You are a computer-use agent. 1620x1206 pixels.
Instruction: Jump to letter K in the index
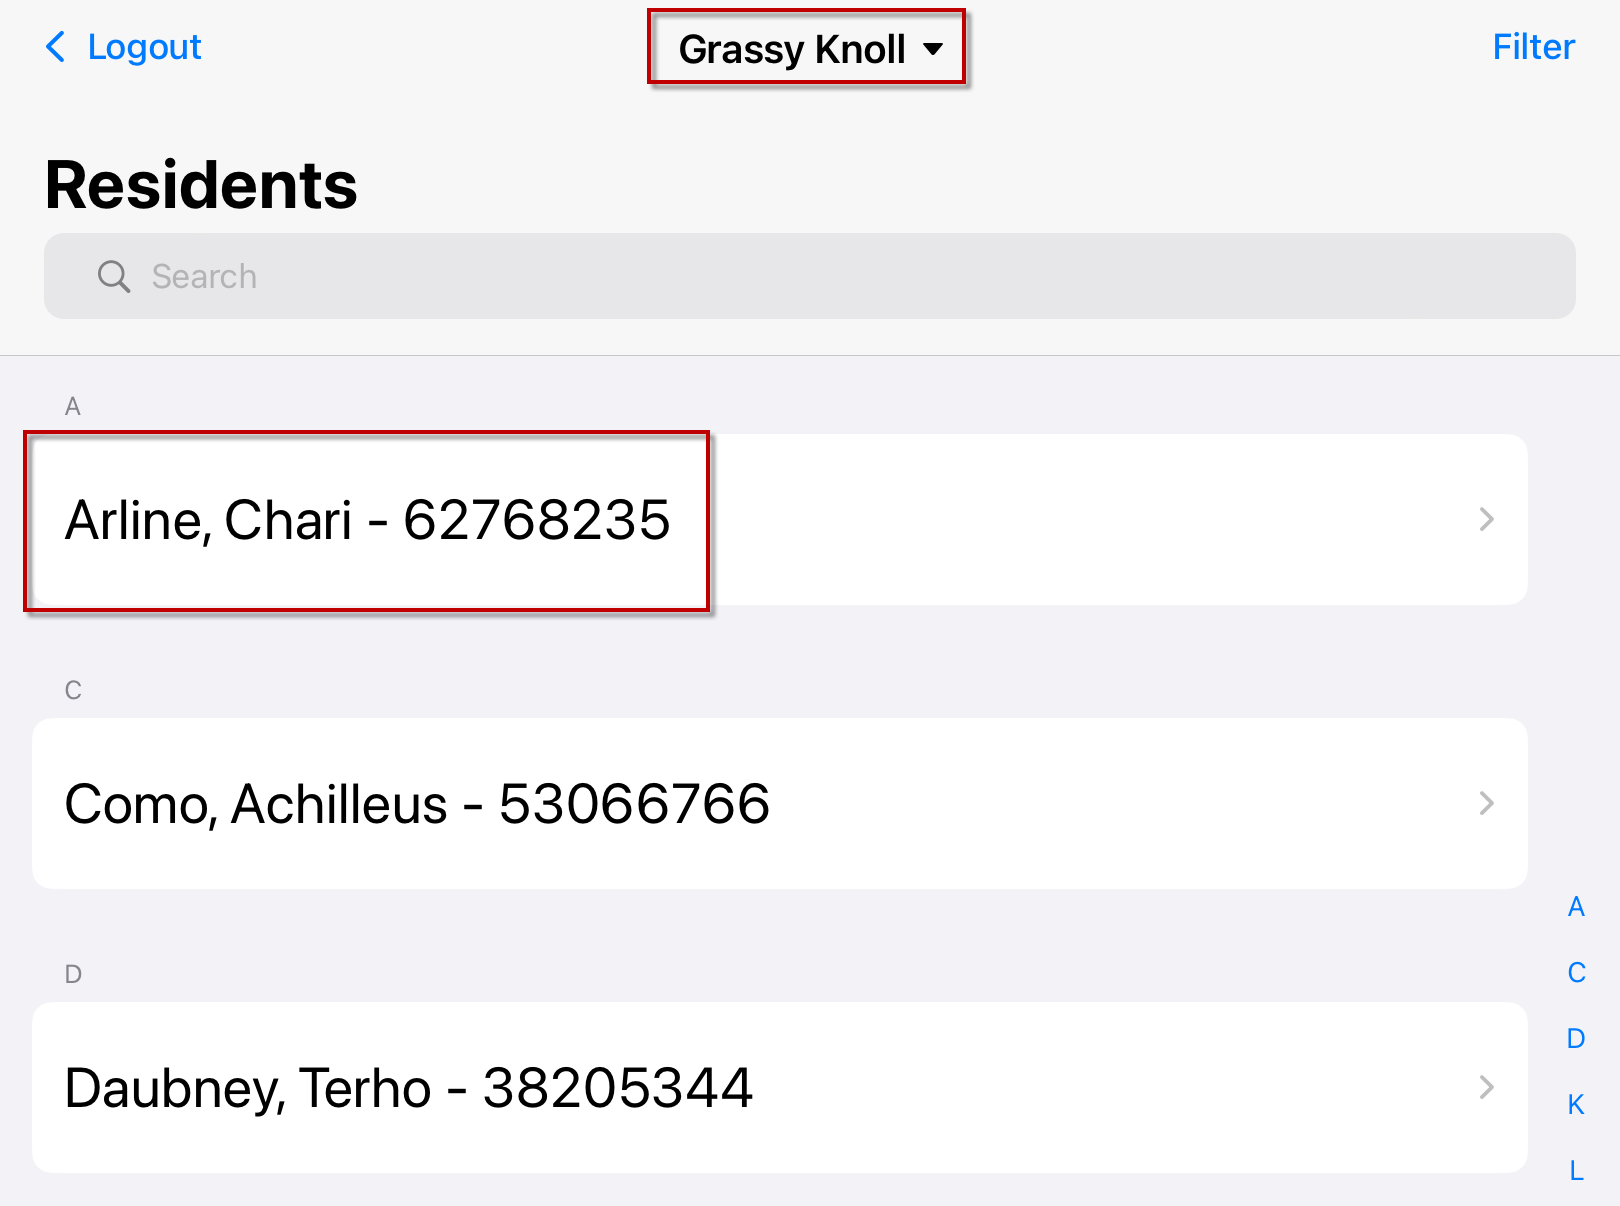(1576, 1104)
